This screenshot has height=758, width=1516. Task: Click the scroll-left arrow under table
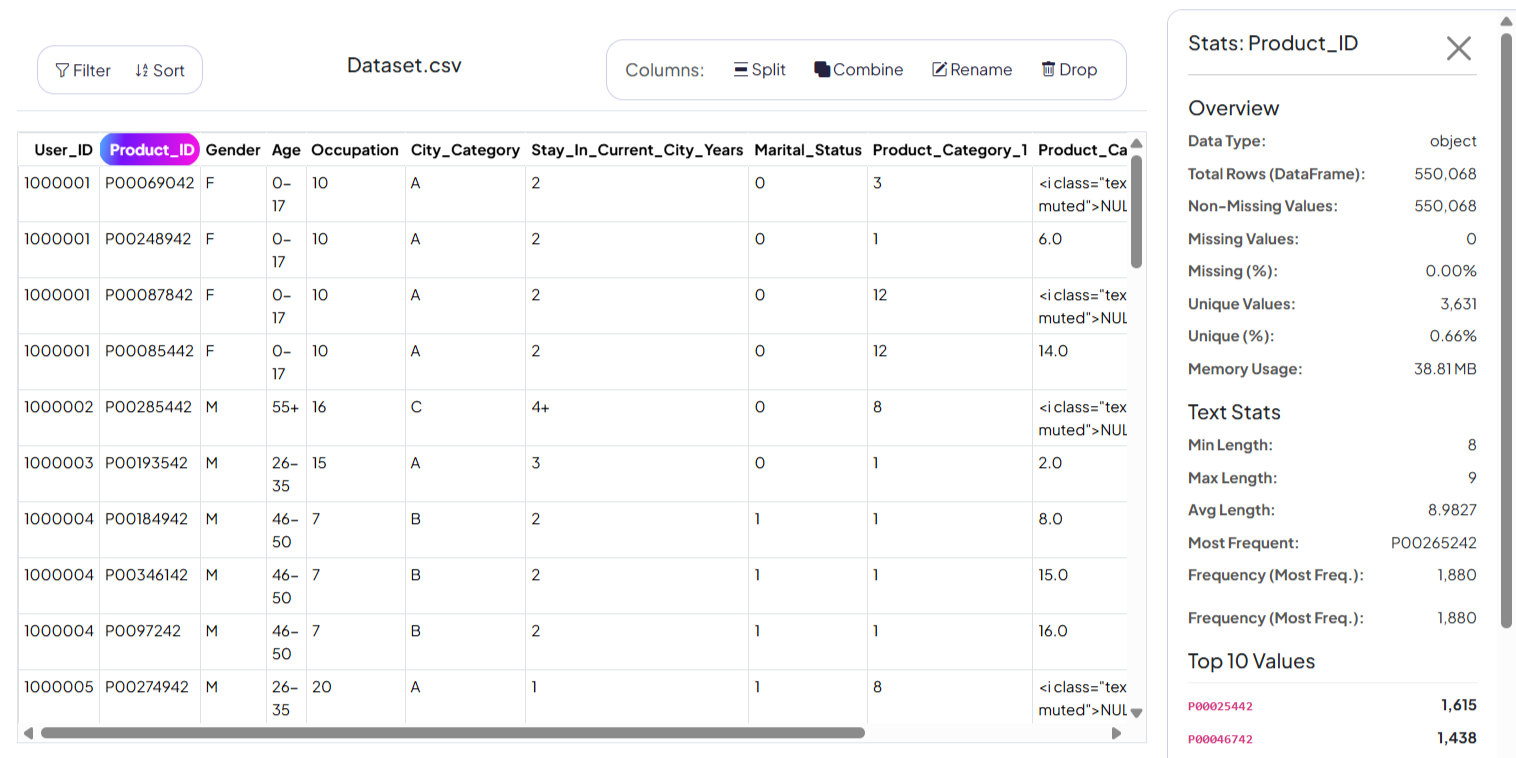pos(28,733)
